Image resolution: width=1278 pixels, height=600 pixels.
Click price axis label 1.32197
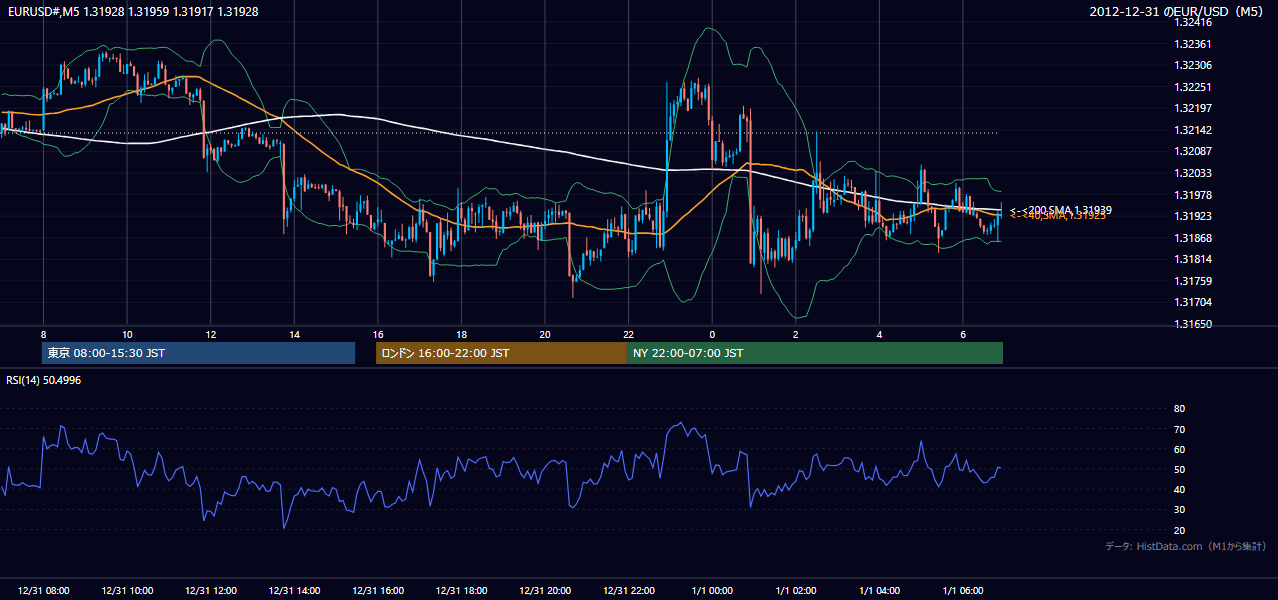pyautogui.click(x=1193, y=108)
